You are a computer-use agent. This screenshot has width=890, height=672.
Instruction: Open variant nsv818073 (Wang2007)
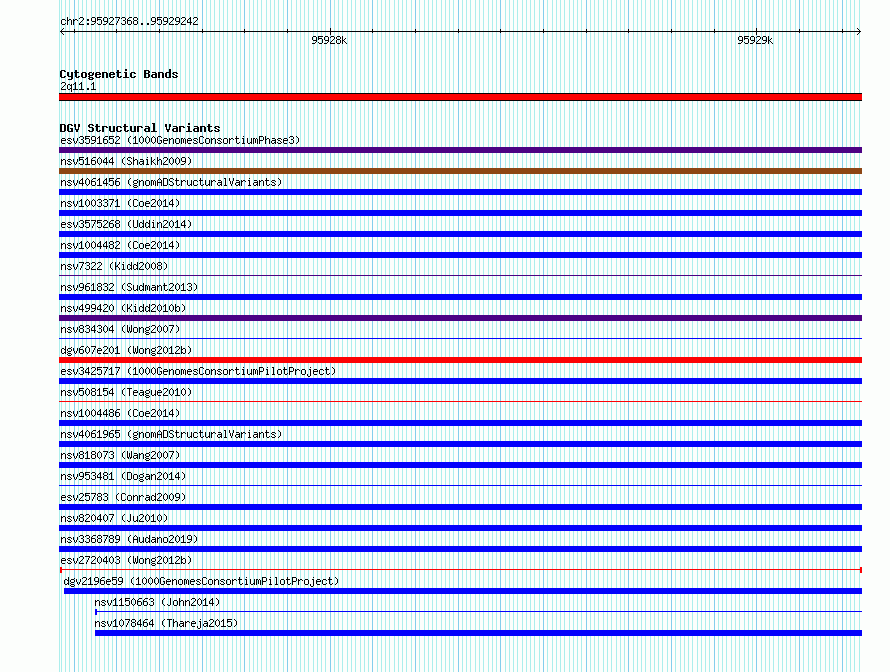[x=120, y=455]
